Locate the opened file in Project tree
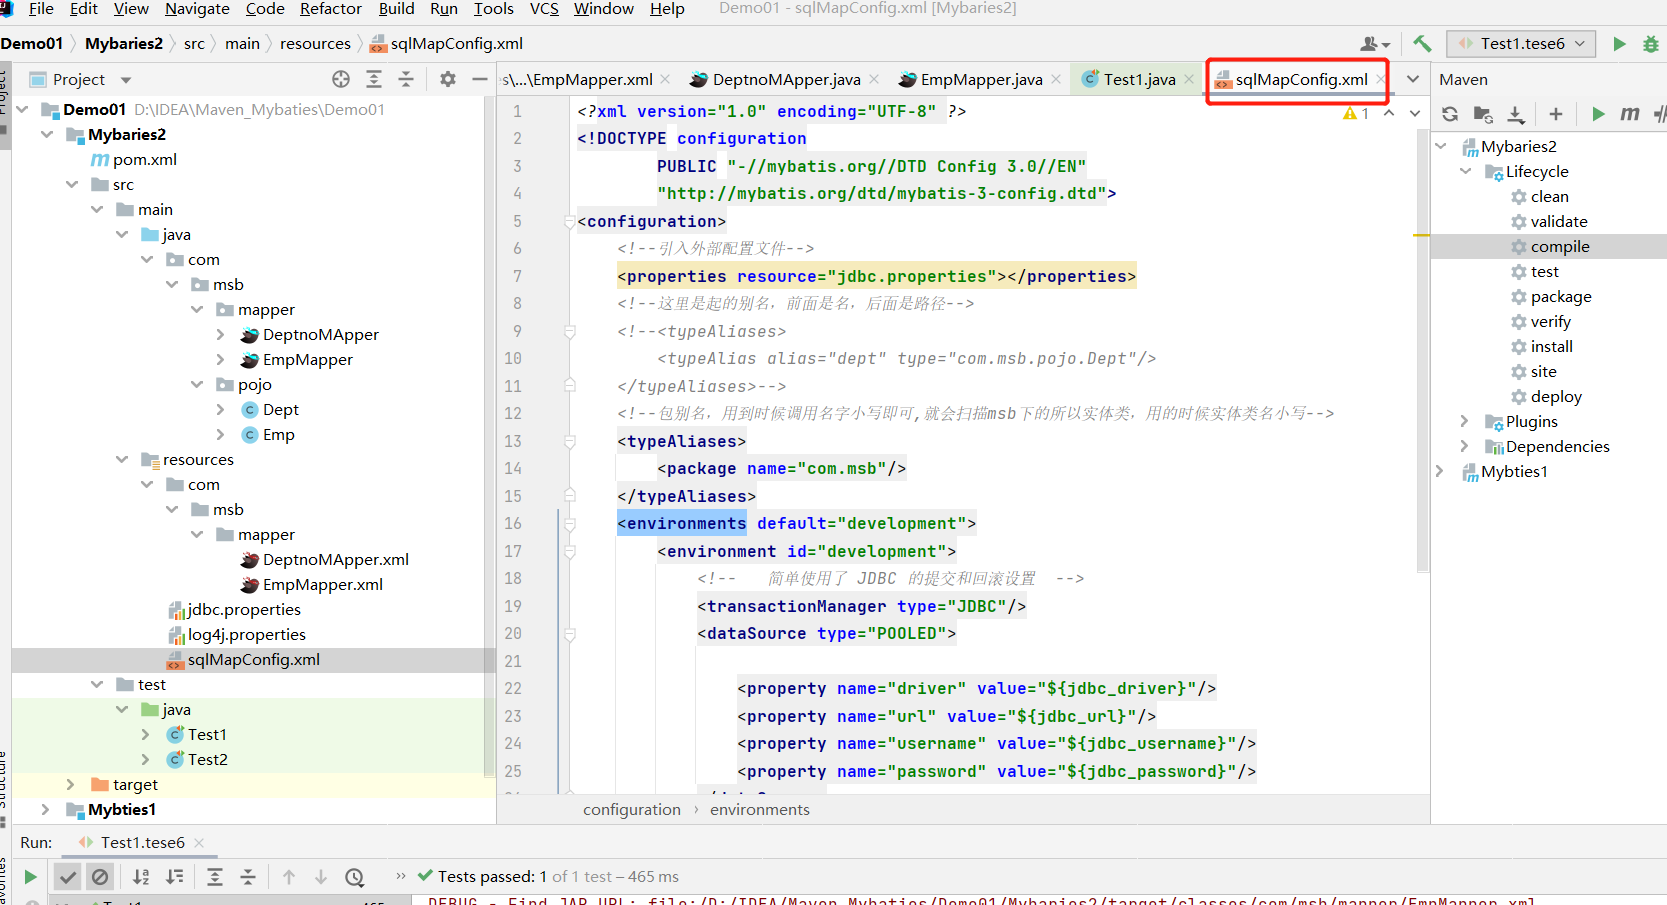 pyautogui.click(x=341, y=79)
